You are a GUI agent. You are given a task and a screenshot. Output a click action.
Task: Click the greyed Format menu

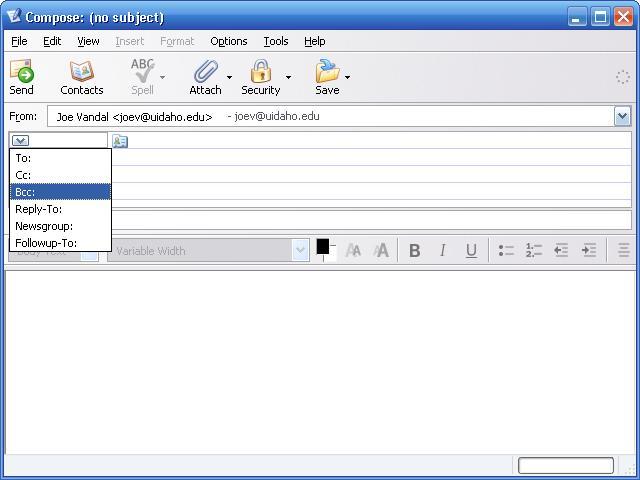[x=177, y=41]
